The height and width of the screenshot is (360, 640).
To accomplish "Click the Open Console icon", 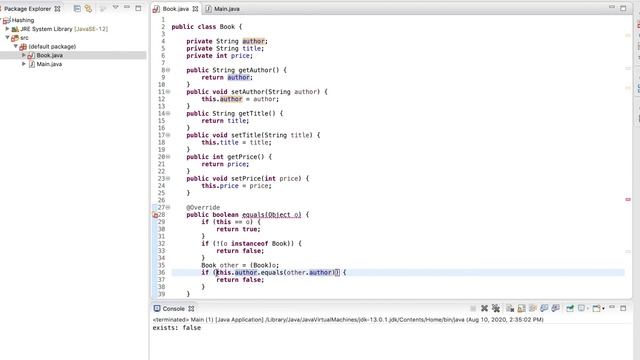I will coord(596,309).
